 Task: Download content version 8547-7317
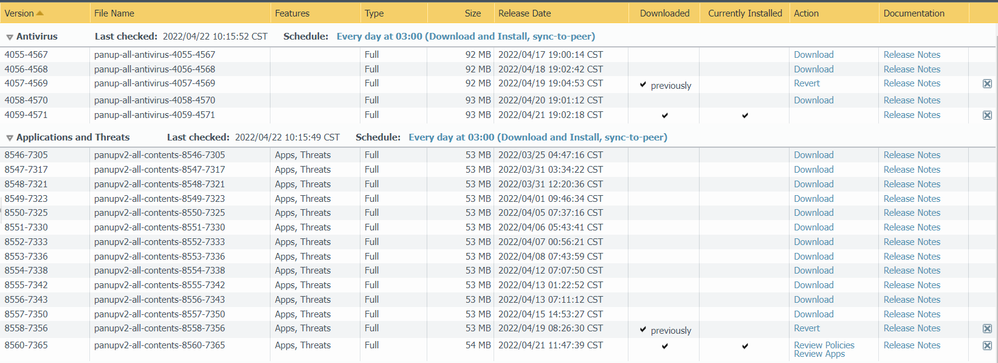pos(813,169)
